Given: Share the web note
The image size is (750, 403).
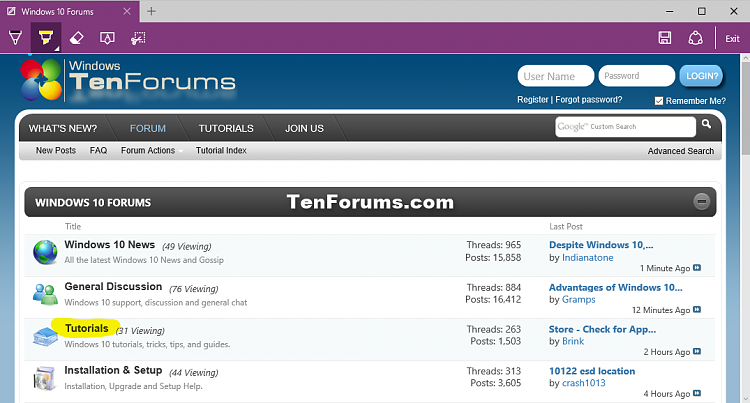Looking at the screenshot, I should pos(695,38).
